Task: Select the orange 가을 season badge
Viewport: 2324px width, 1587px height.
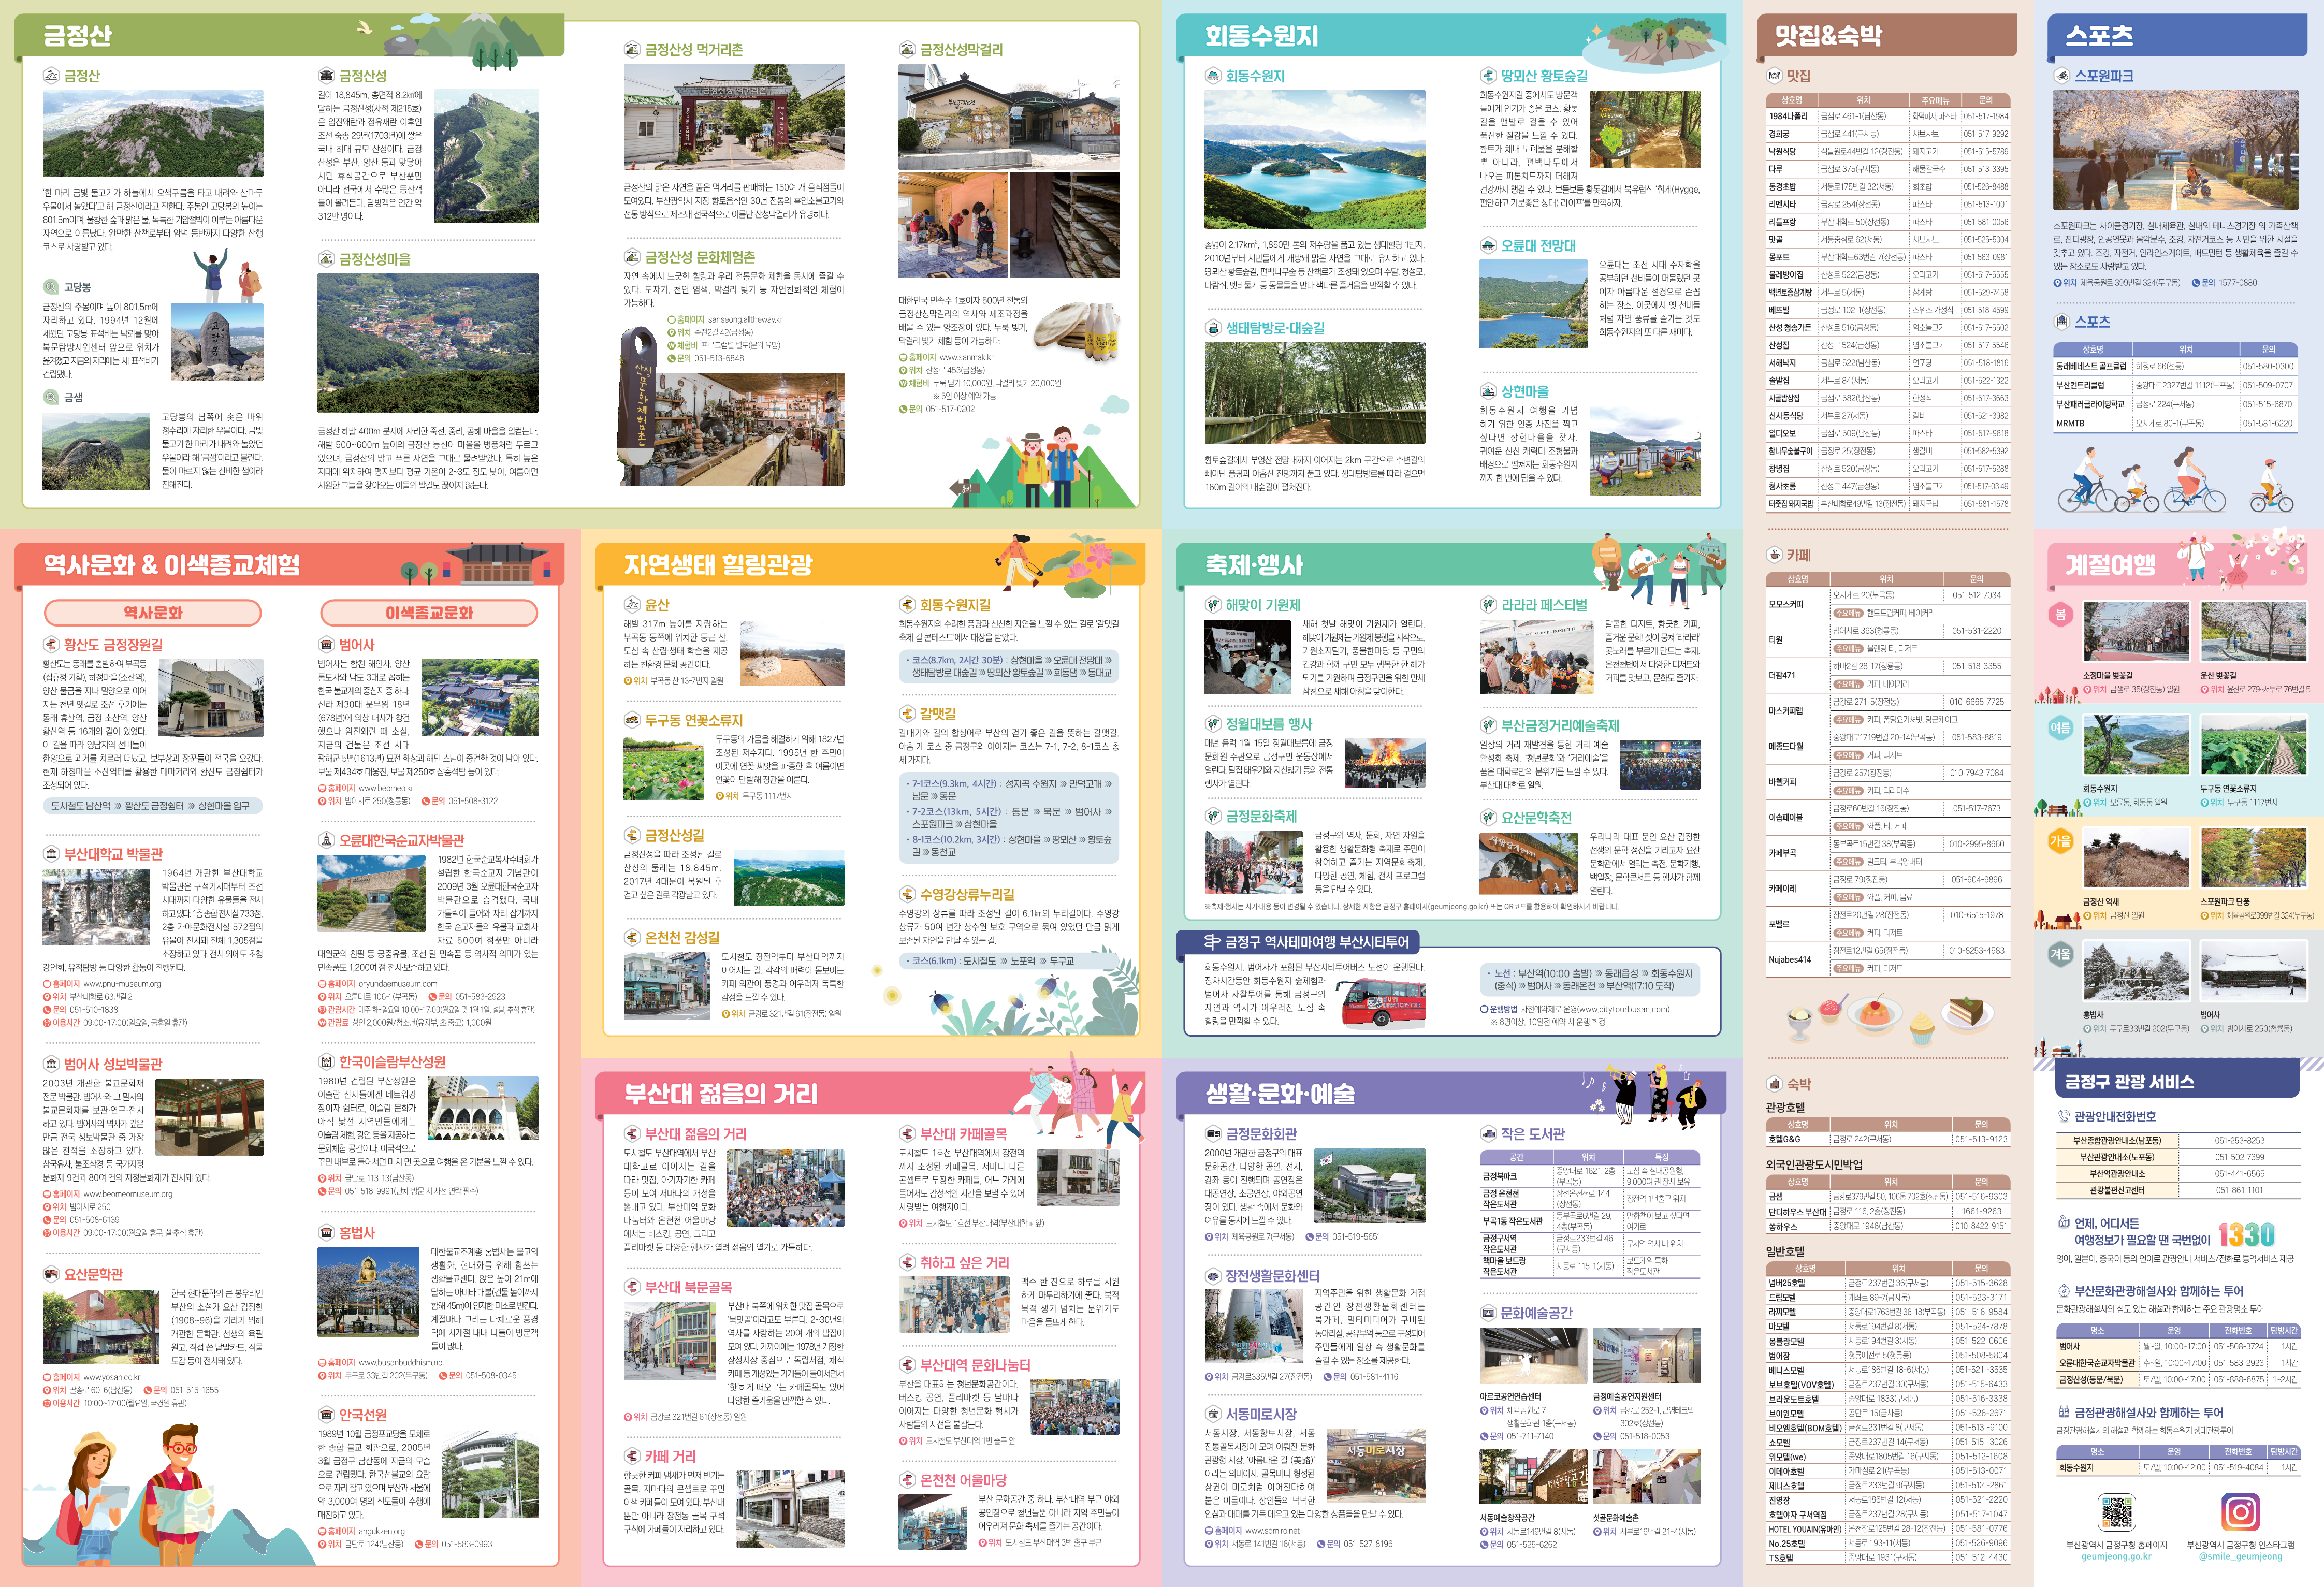Action: point(2060,841)
